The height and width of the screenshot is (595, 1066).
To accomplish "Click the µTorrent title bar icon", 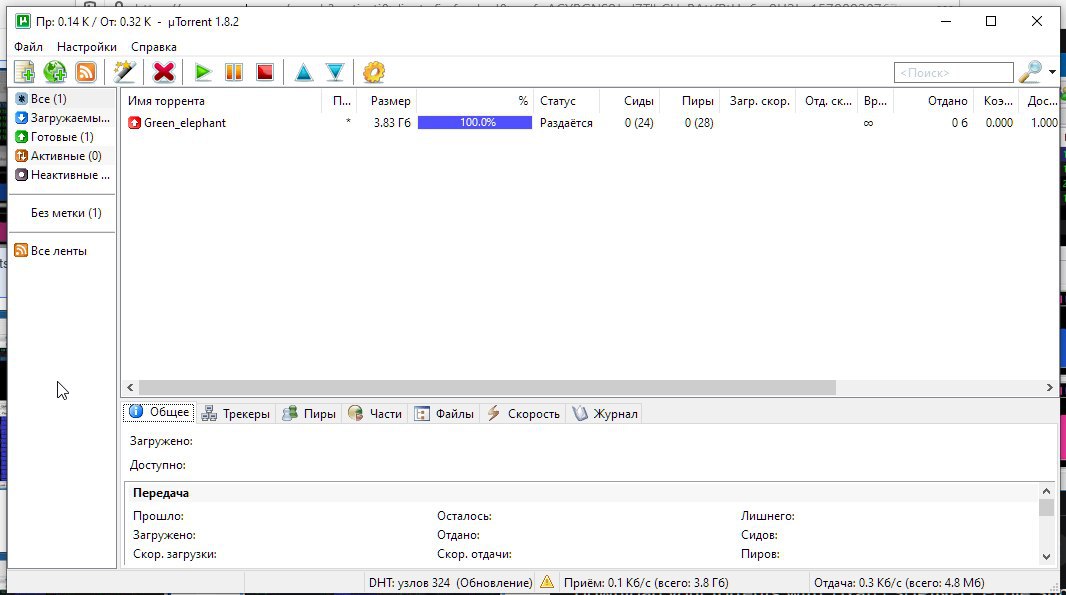I will 23,21.
